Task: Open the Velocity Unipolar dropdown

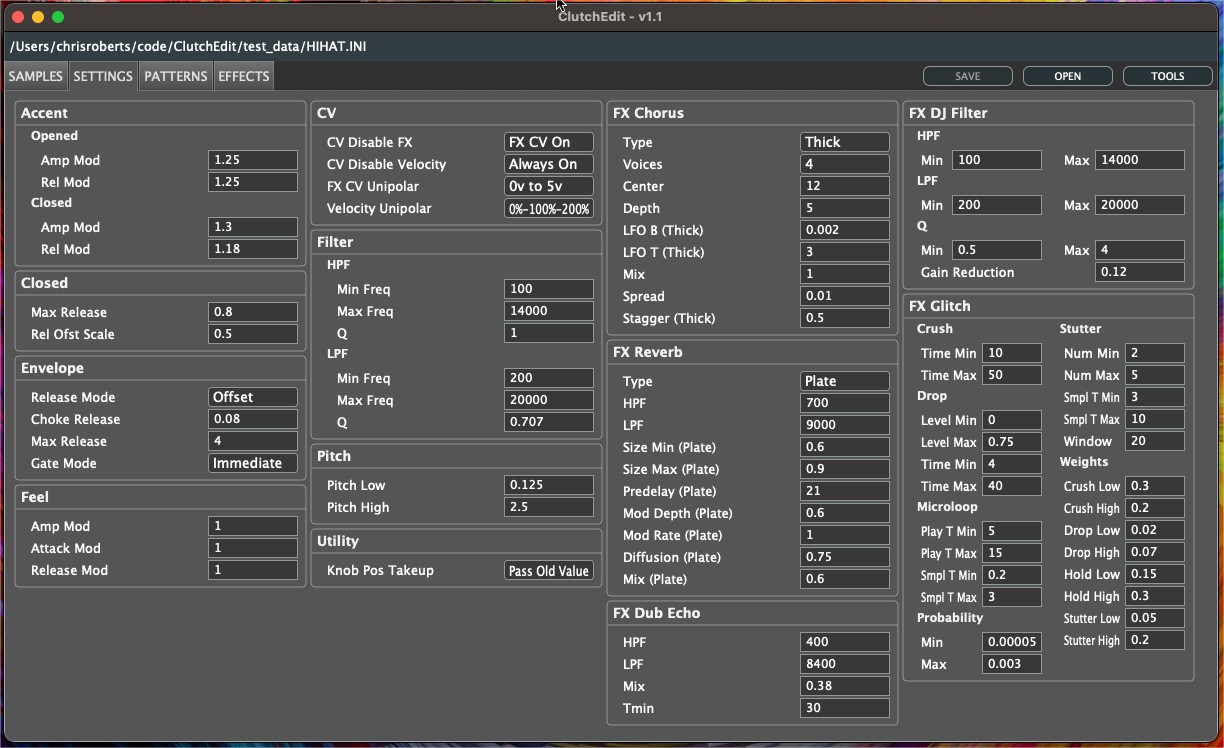Action: pos(549,209)
